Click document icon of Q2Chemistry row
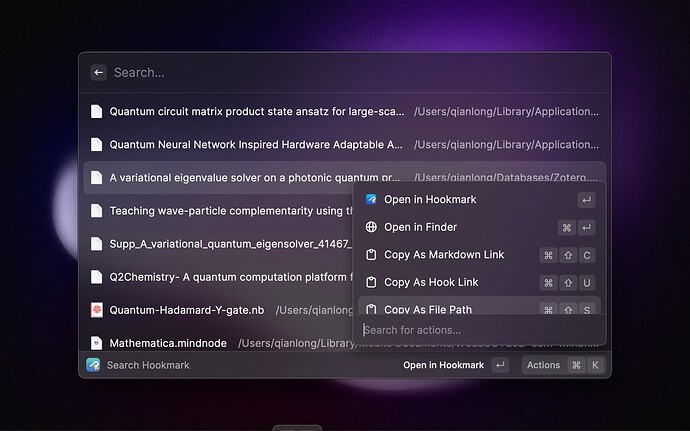Screen dimensions: 690x431 96,277
